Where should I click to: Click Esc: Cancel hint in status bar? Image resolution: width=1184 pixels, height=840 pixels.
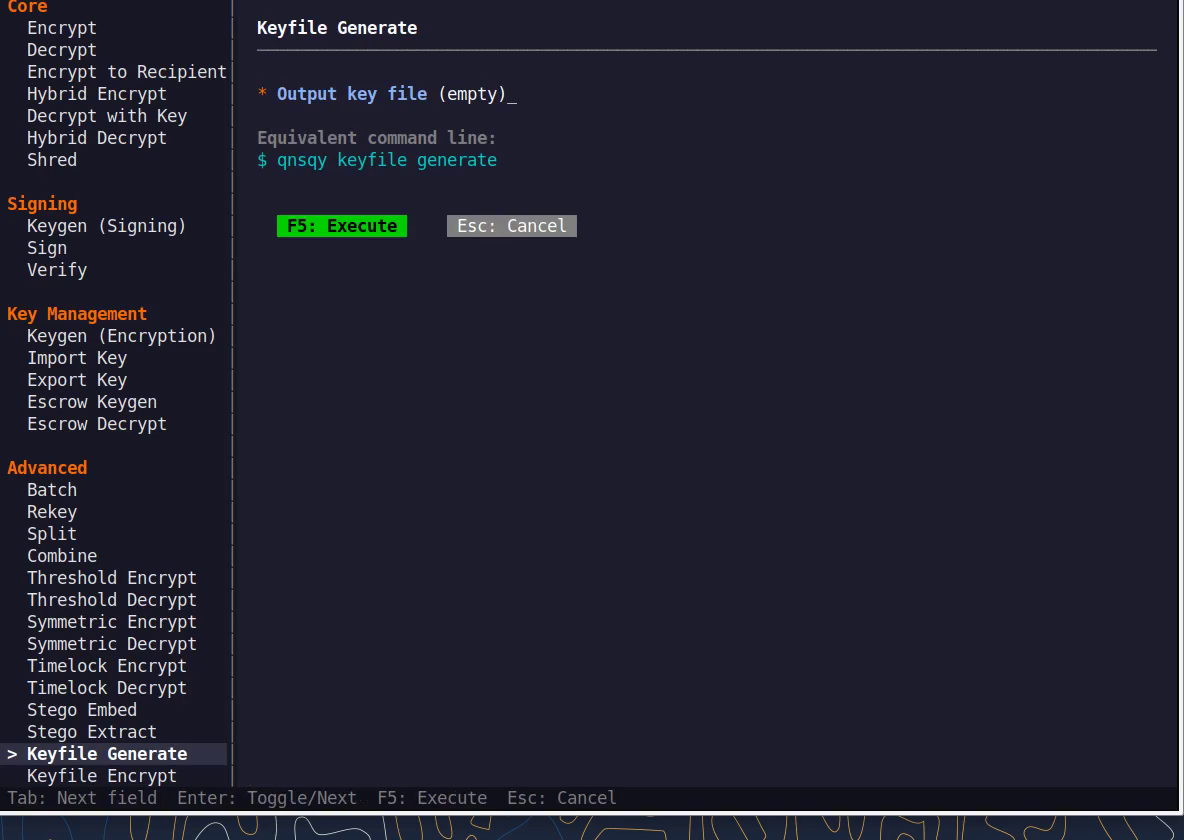tap(562, 798)
